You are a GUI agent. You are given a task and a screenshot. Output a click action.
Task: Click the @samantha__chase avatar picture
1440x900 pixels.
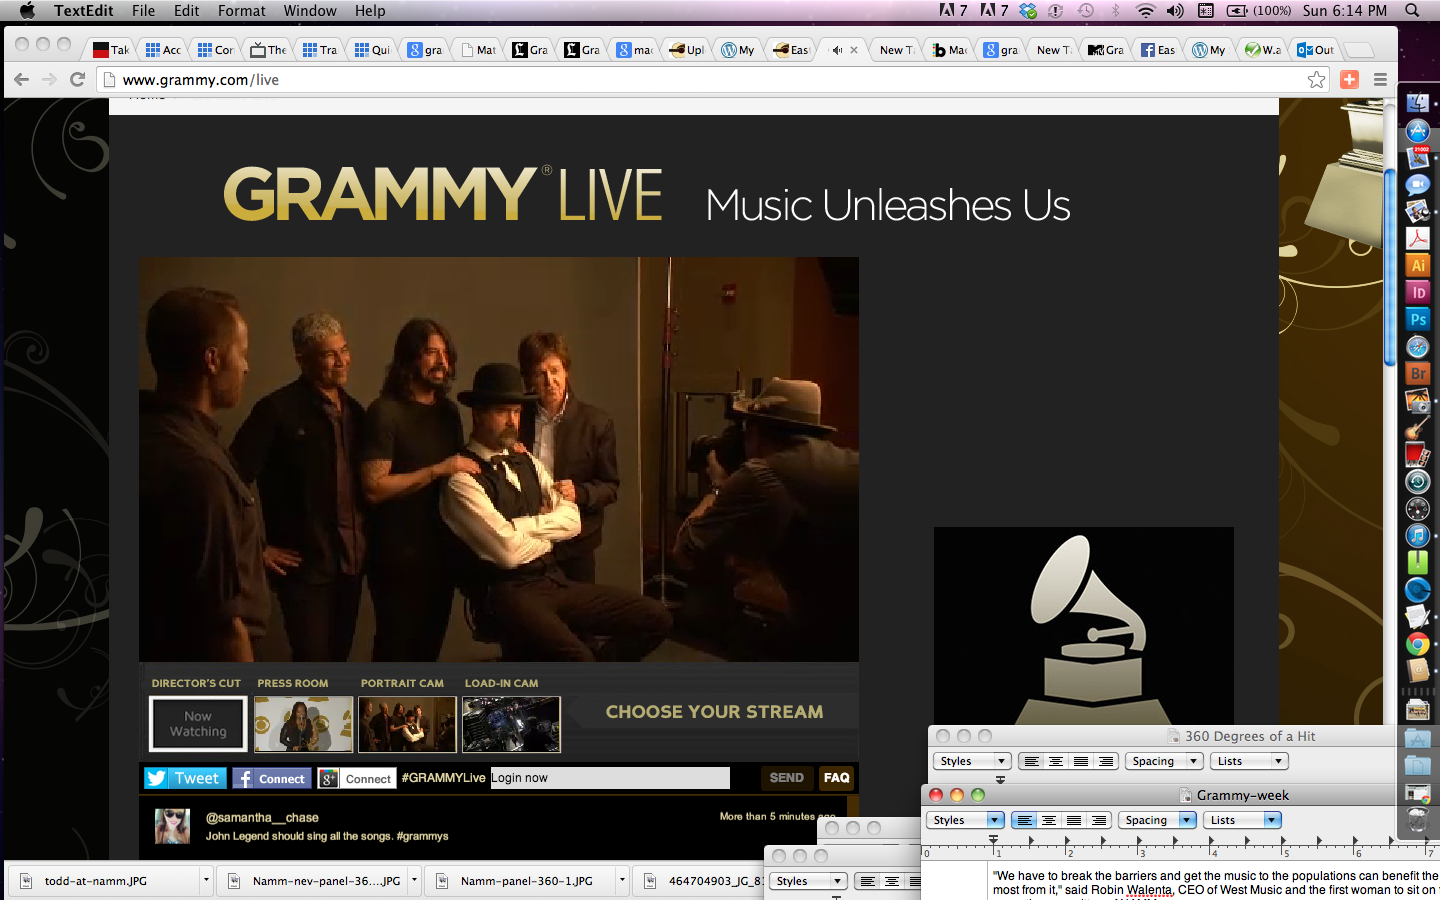tap(172, 826)
